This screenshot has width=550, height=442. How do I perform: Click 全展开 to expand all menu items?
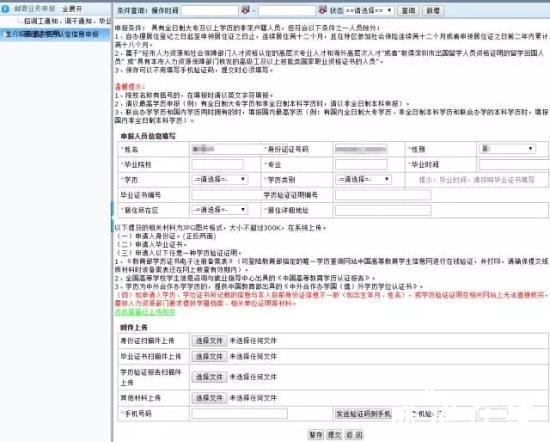(72, 9)
